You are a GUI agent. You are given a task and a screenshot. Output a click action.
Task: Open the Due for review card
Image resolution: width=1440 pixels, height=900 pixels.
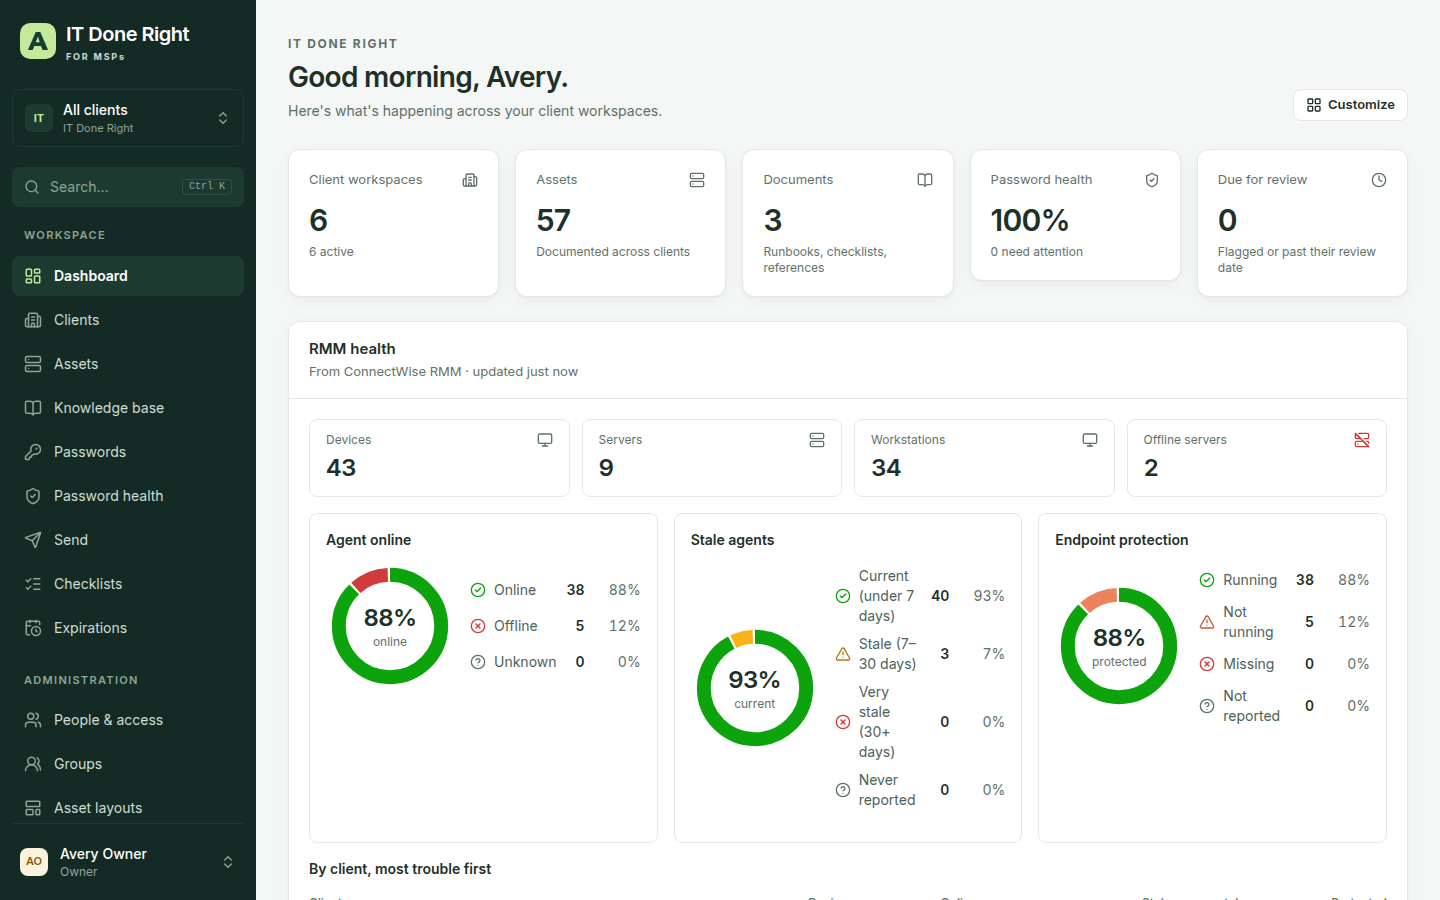(x=1302, y=223)
